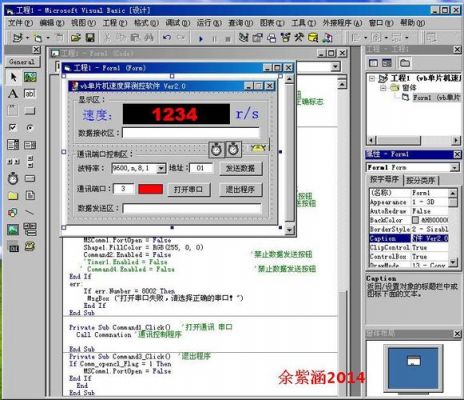Click the 通讯端口 field showing 3
464x400 pixels.
[x=124, y=189]
